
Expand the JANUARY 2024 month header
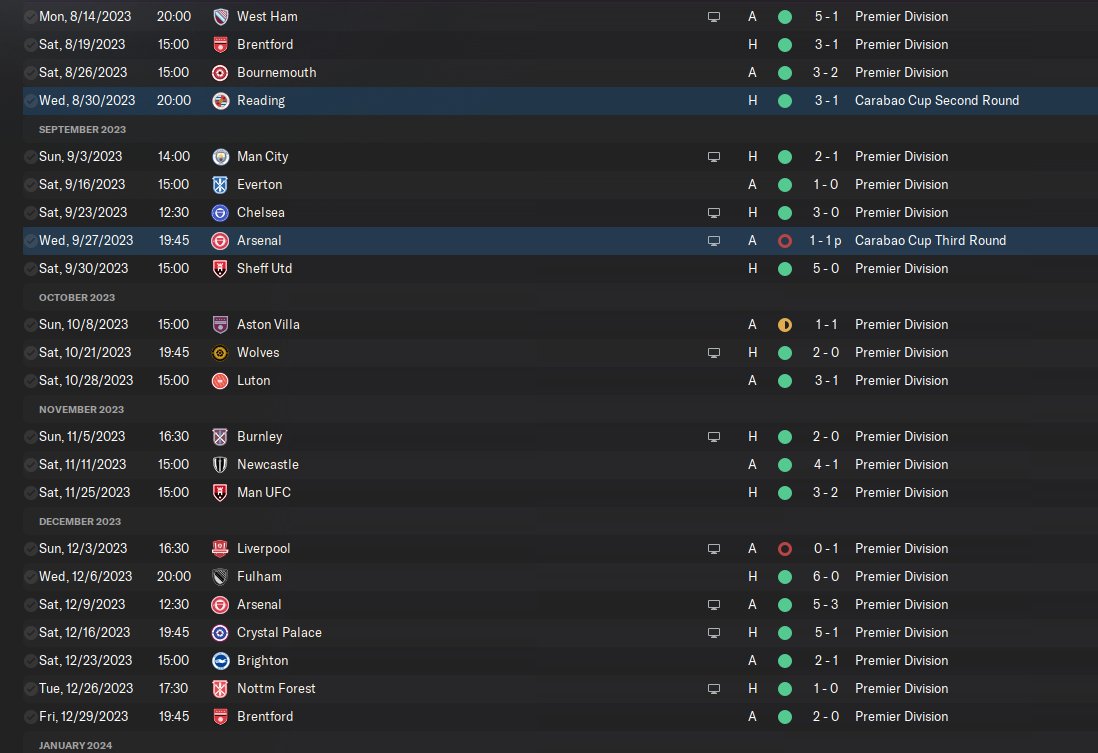tap(75, 745)
